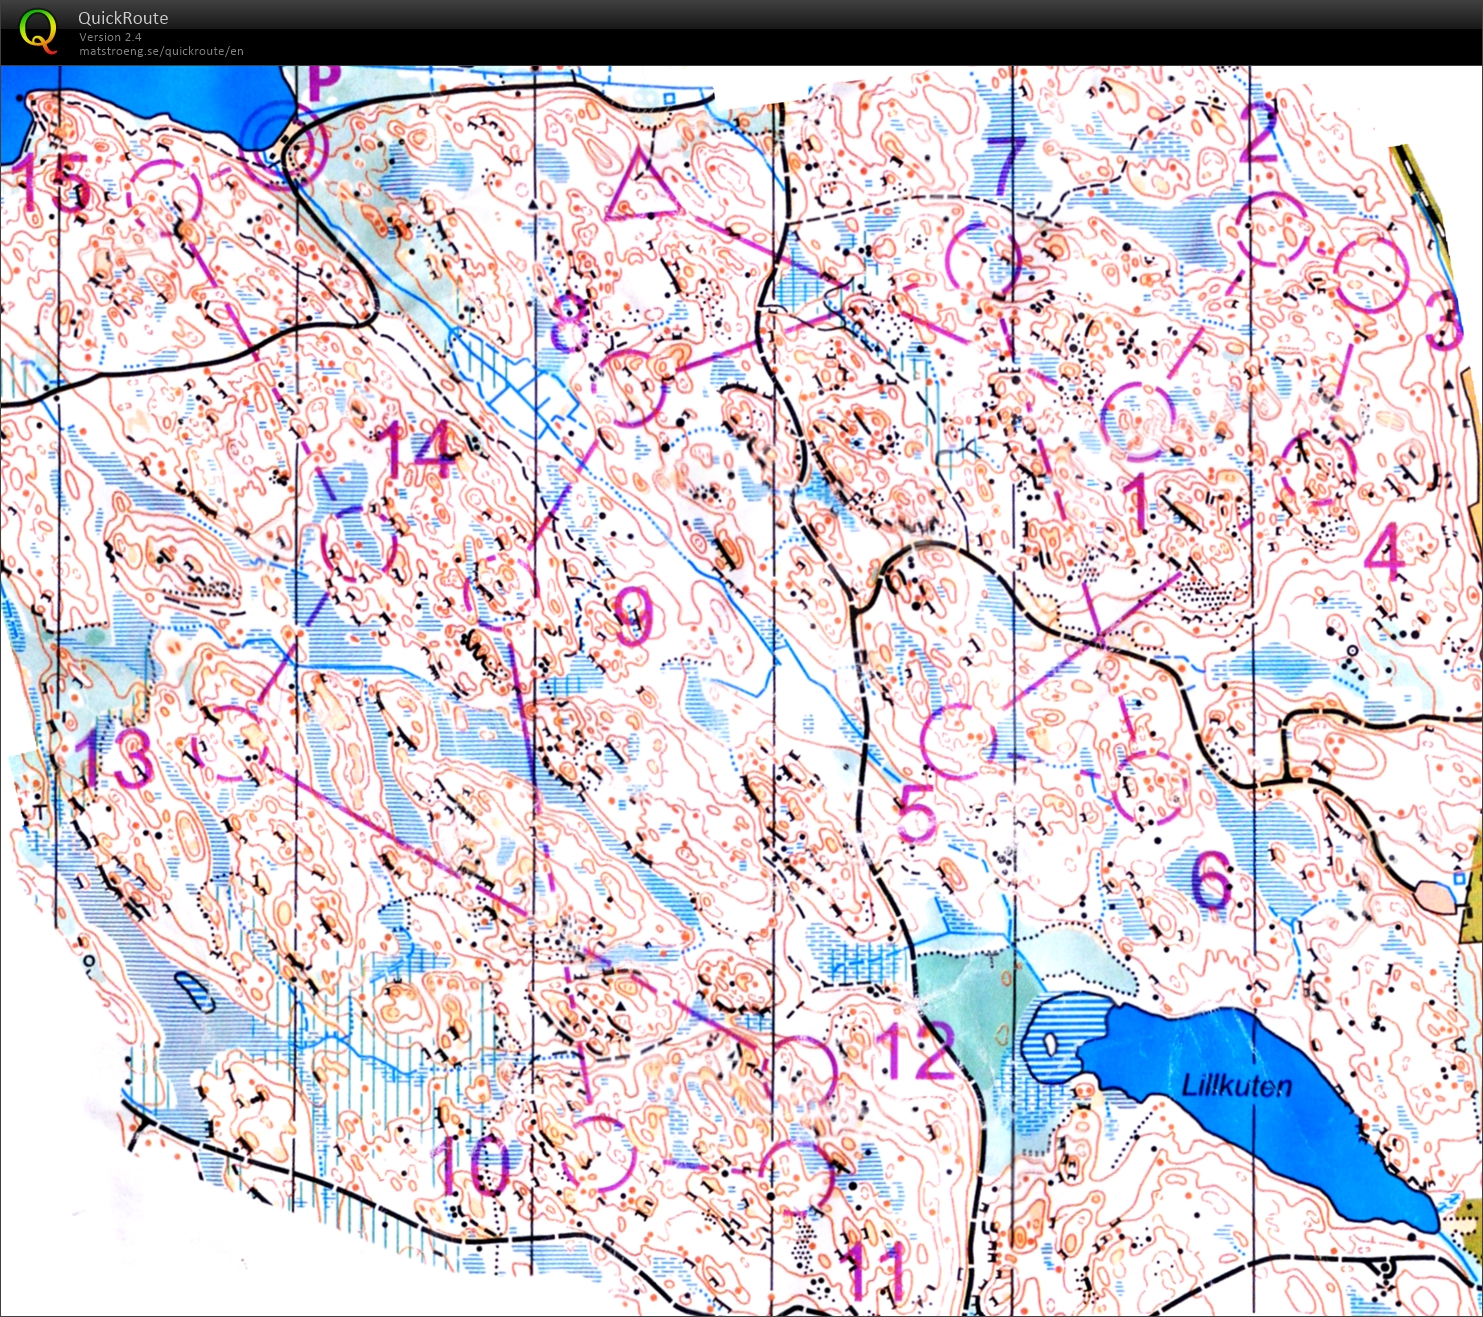1483x1317 pixels.
Task: Select the start triangle on the map
Action: tap(642, 183)
